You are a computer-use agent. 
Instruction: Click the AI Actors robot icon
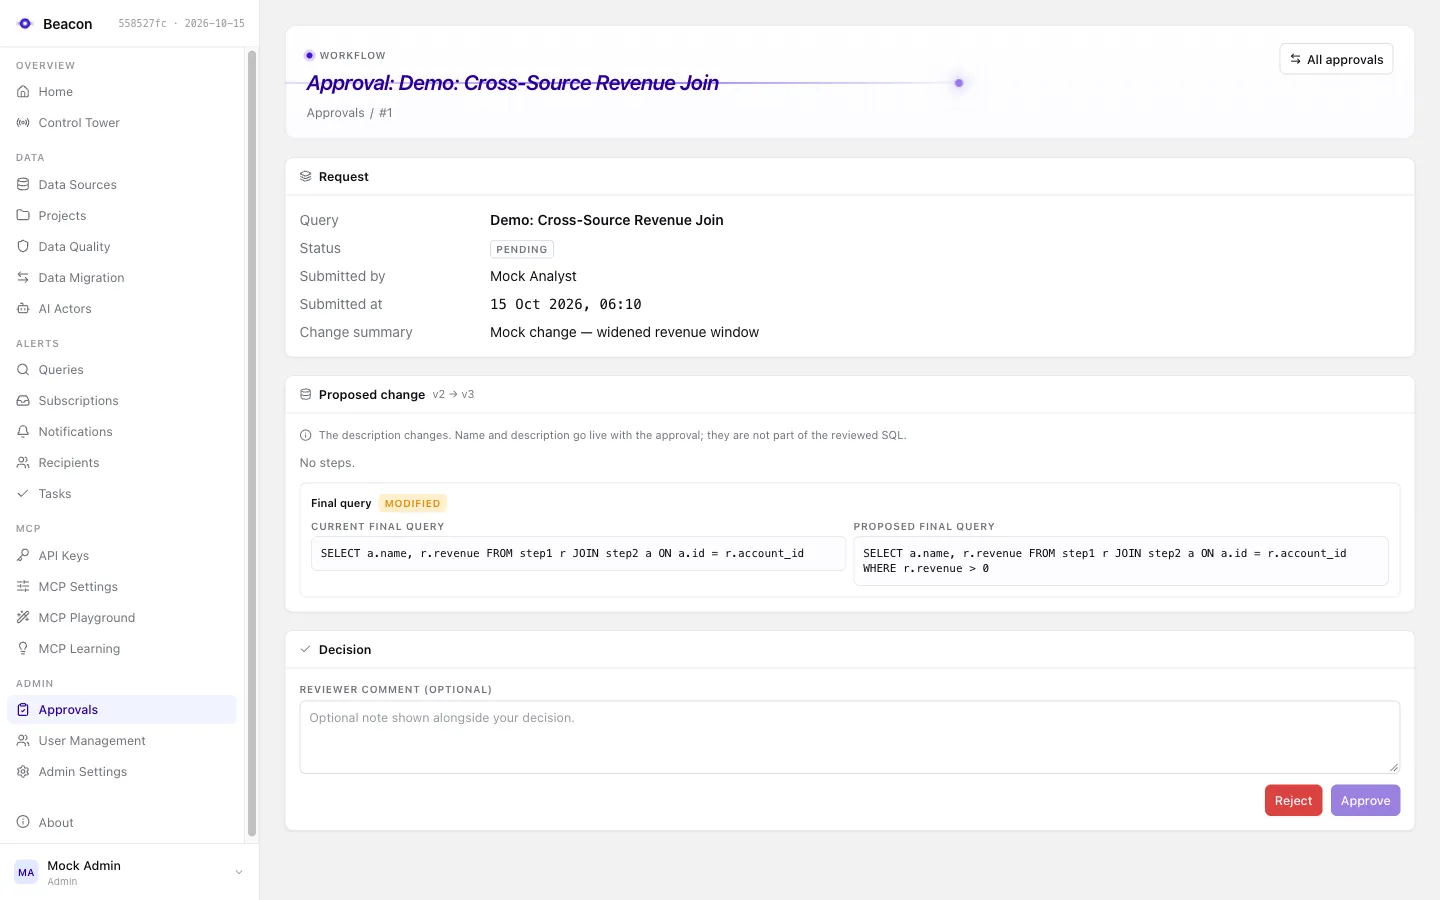click(x=23, y=308)
